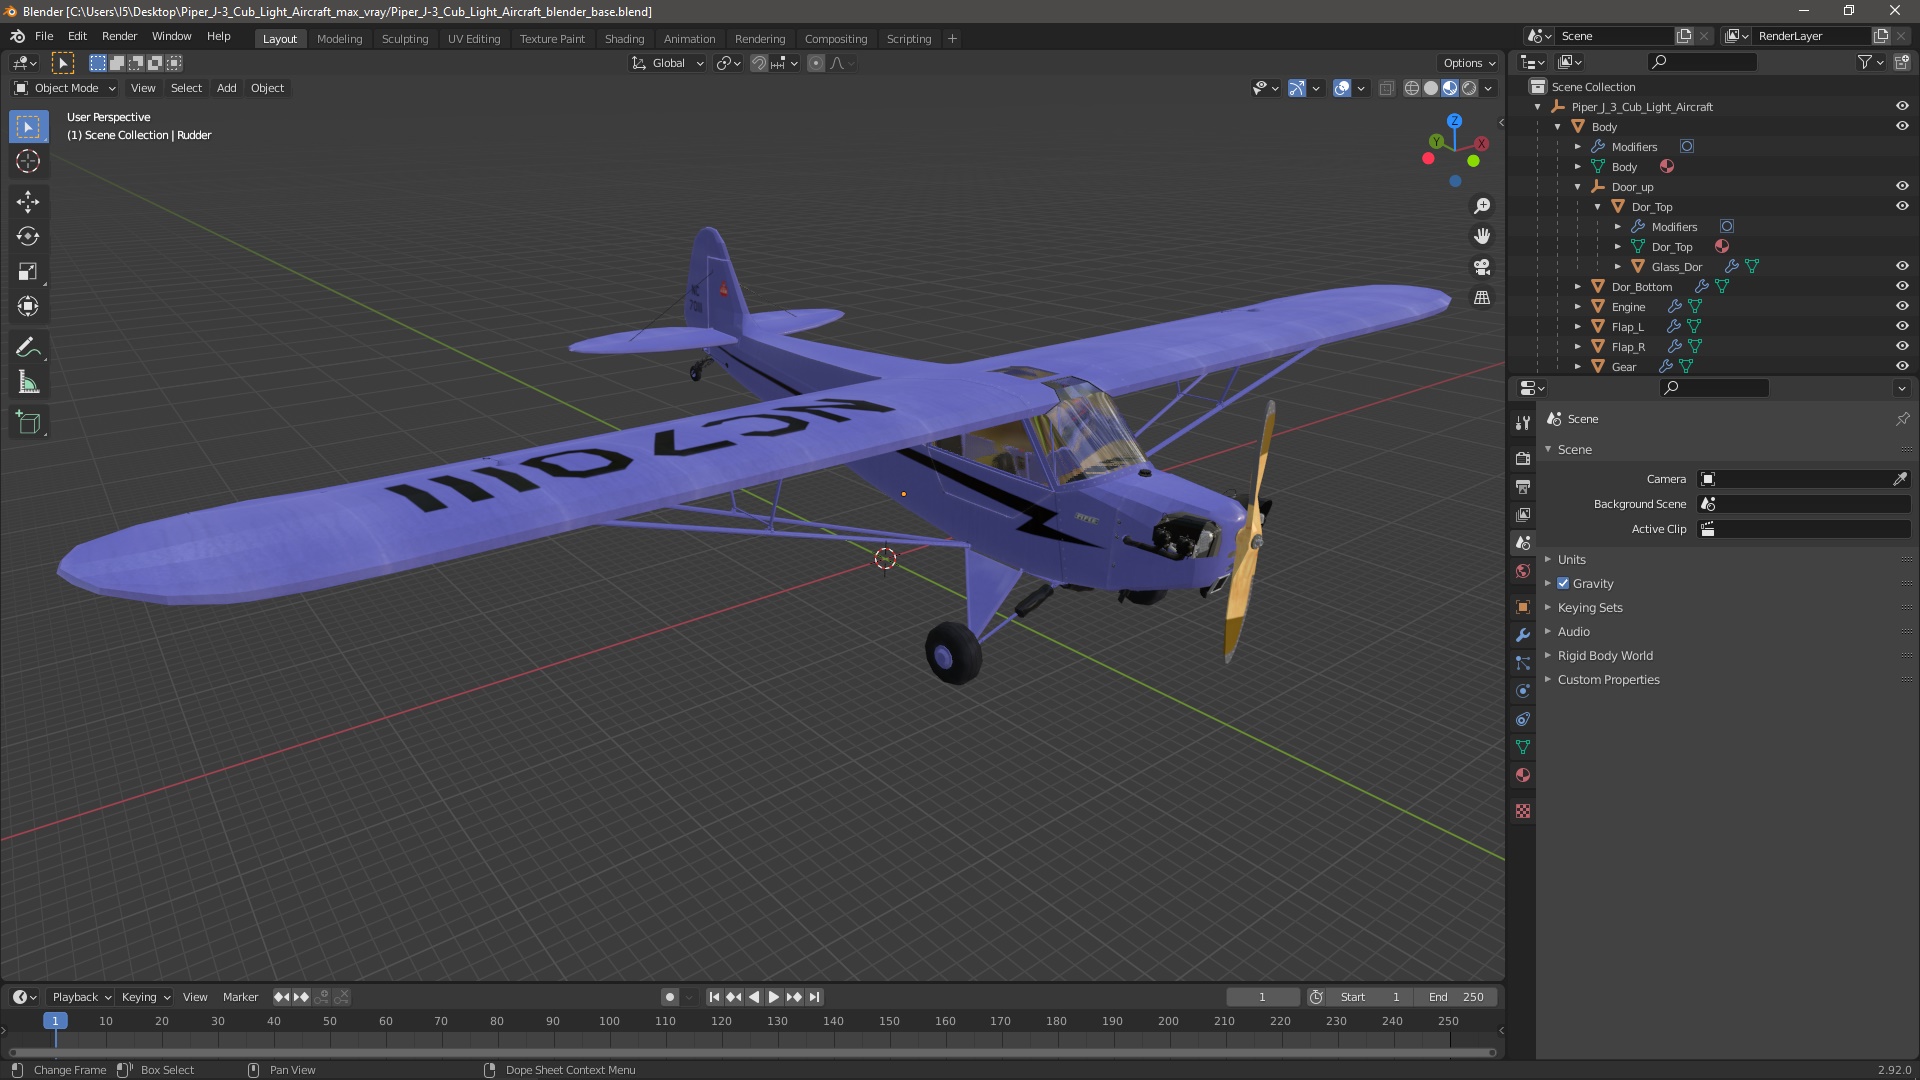The width and height of the screenshot is (1920, 1080).
Task: Open timeline Marker menu
Action: click(x=240, y=997)
